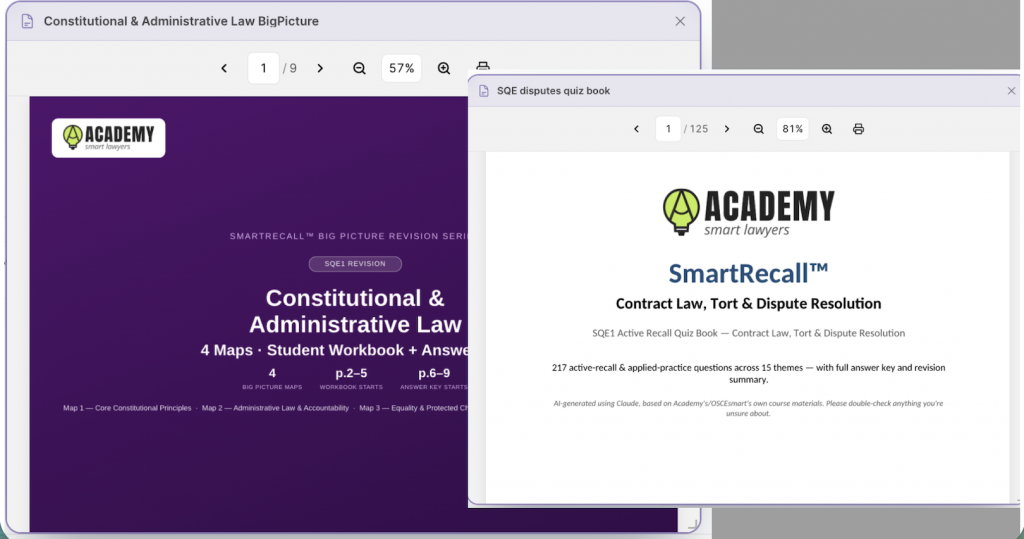Viewport: 1024px width, 539px height.
Task: Click 'p.6–9' answer key starts figure
Action: (434, 373)
